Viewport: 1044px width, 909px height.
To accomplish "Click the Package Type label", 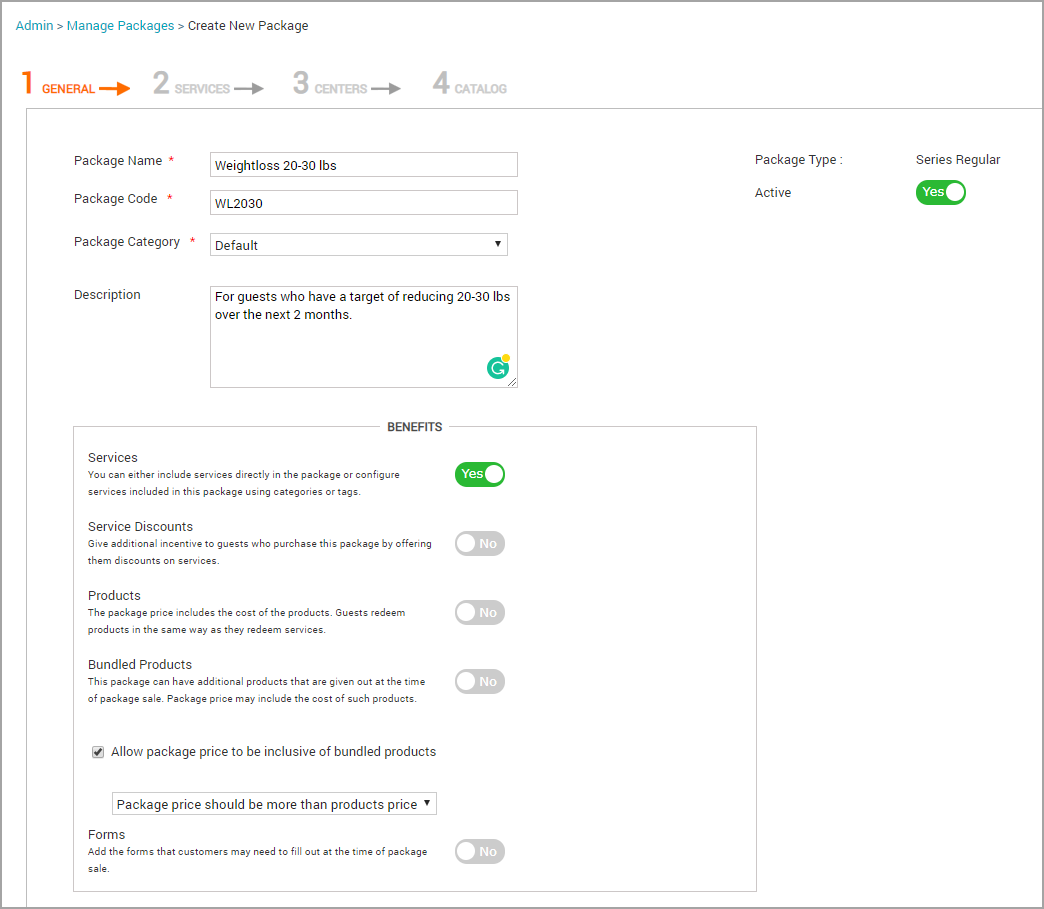I will 798,160.
